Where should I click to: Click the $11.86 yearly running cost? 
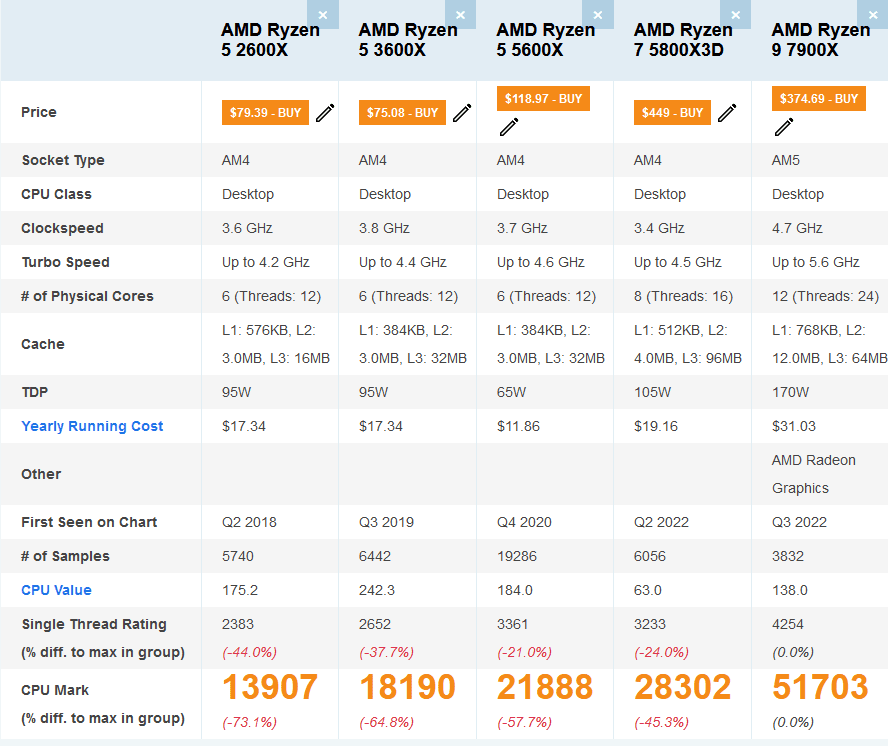point(518,426)
